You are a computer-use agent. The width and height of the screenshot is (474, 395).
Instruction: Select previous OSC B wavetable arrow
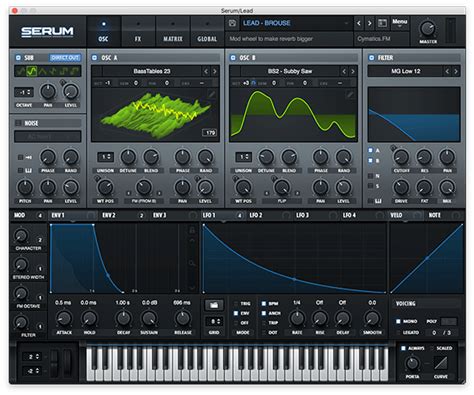344,71
